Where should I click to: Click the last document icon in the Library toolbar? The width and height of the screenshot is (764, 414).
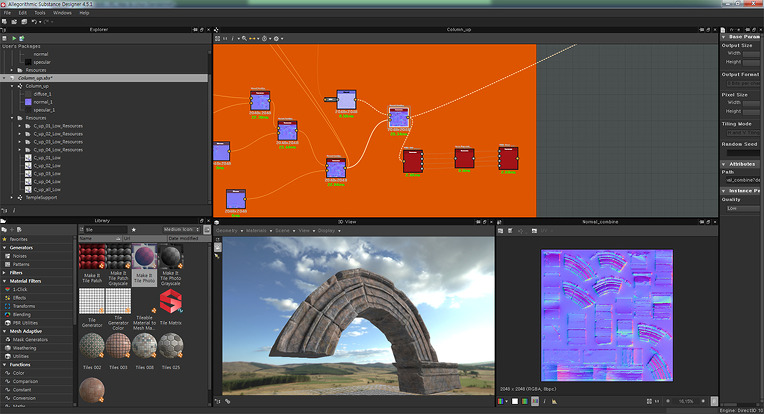pyautogui.click(x=19, y=229)
